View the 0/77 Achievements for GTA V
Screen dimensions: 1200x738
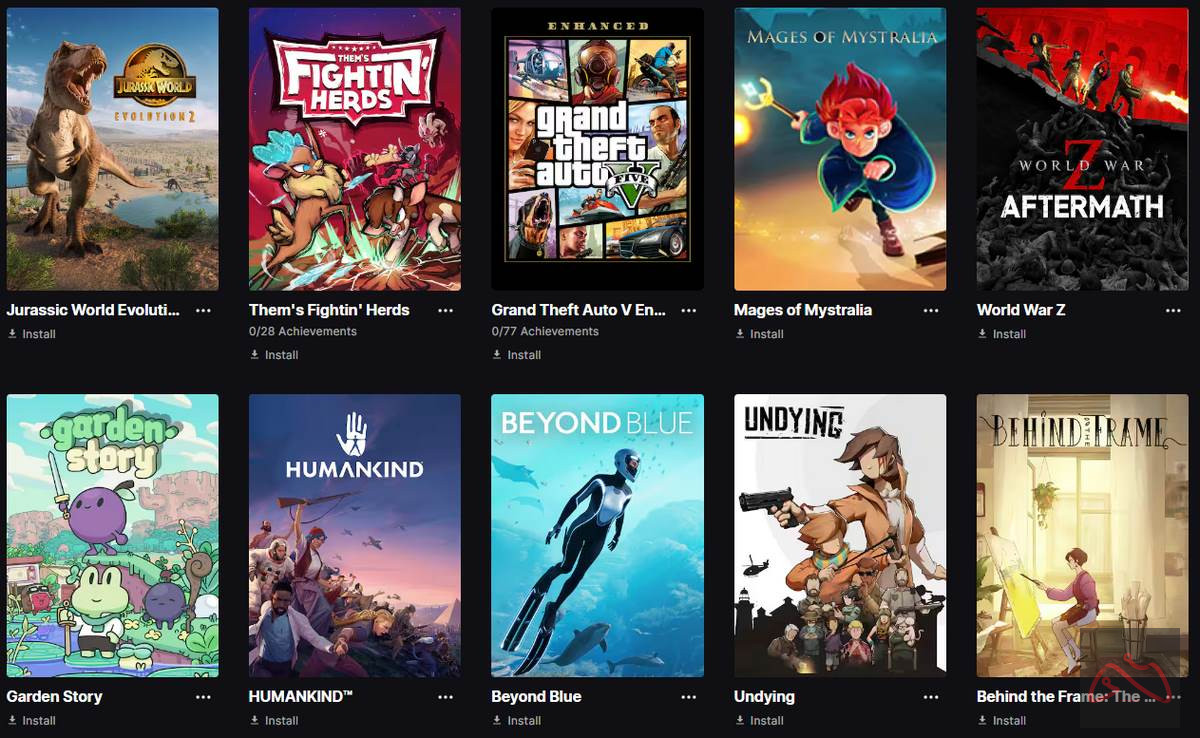545,331
